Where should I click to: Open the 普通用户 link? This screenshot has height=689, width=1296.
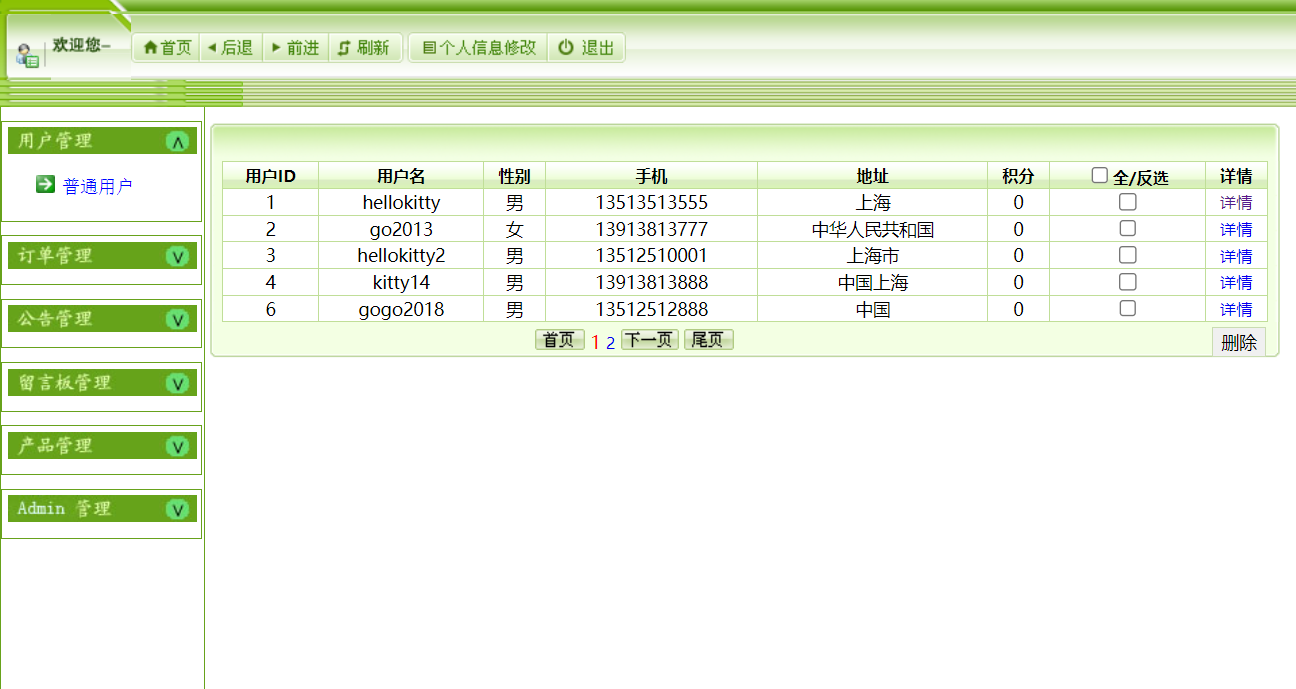pyautogui.click(x=97, y=186)
